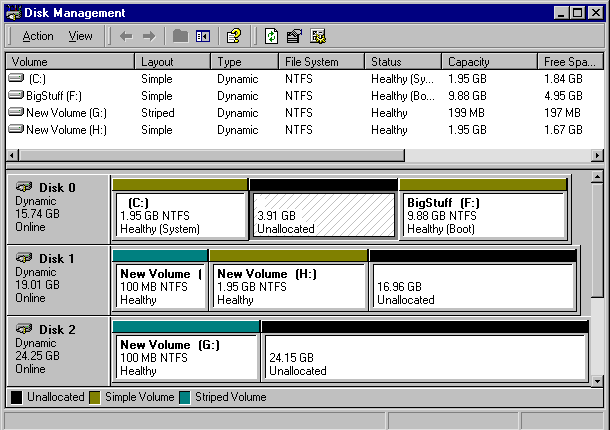Click the Refresh toolbar icon

tap(271, 36)
